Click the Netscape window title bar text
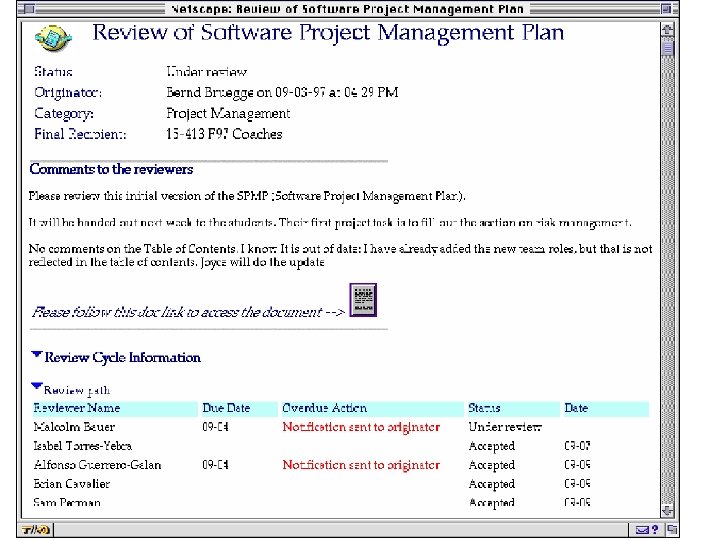 pos(347,9)
